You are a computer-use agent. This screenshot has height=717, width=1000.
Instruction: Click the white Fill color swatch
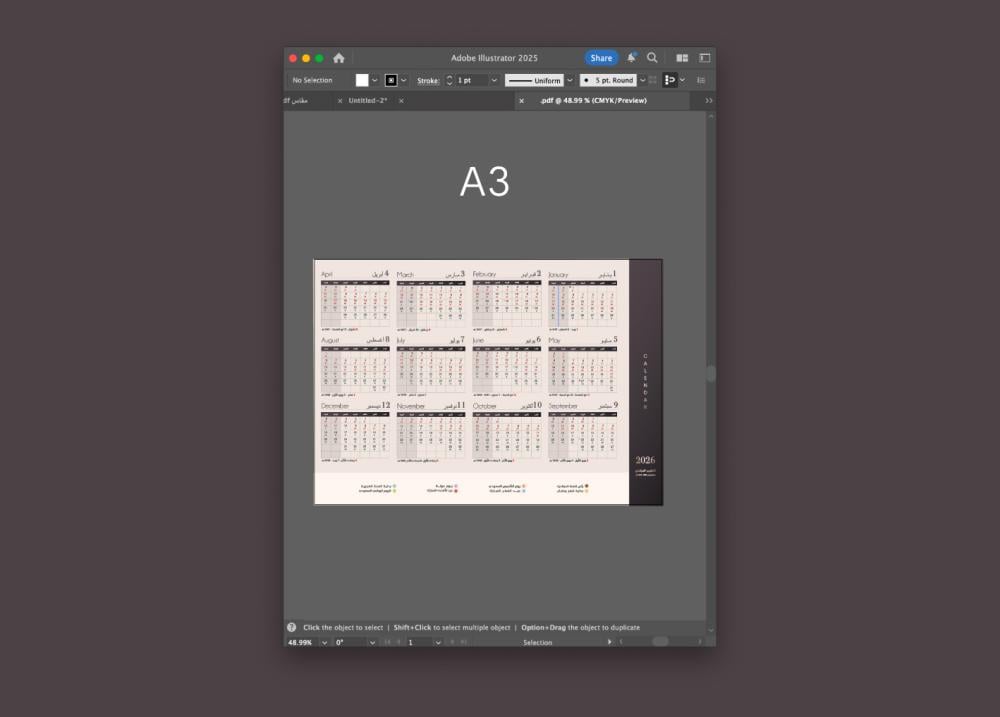point(362,80)
